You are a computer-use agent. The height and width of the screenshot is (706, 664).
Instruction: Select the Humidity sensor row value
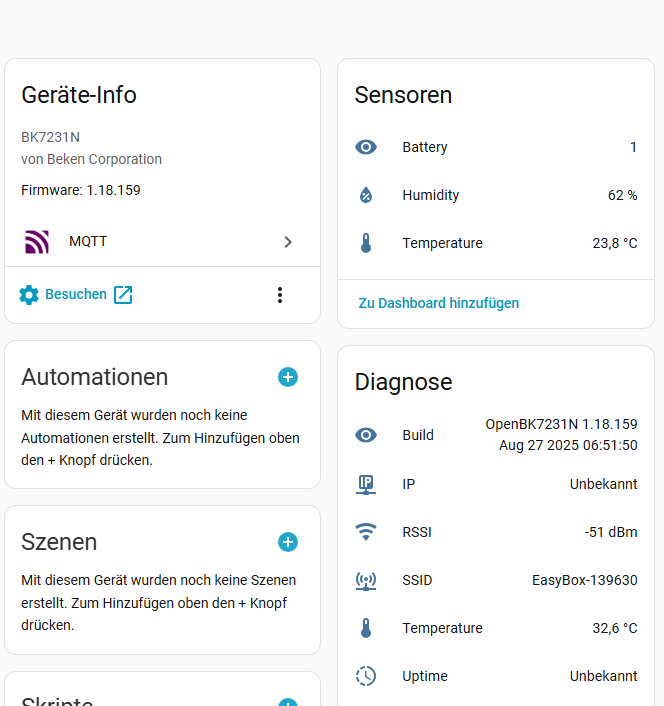tap(622, 195)
